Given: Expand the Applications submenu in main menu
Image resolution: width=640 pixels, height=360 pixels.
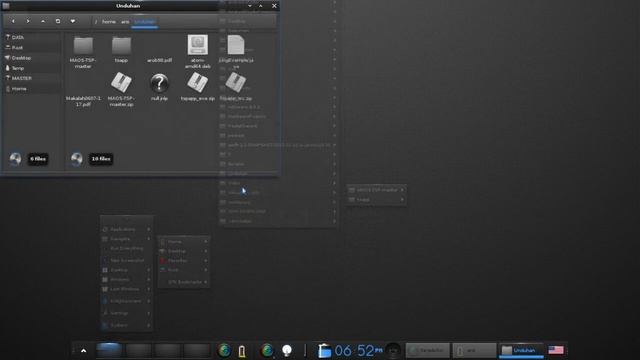Looking at the screenshot, I should point(127,229).
